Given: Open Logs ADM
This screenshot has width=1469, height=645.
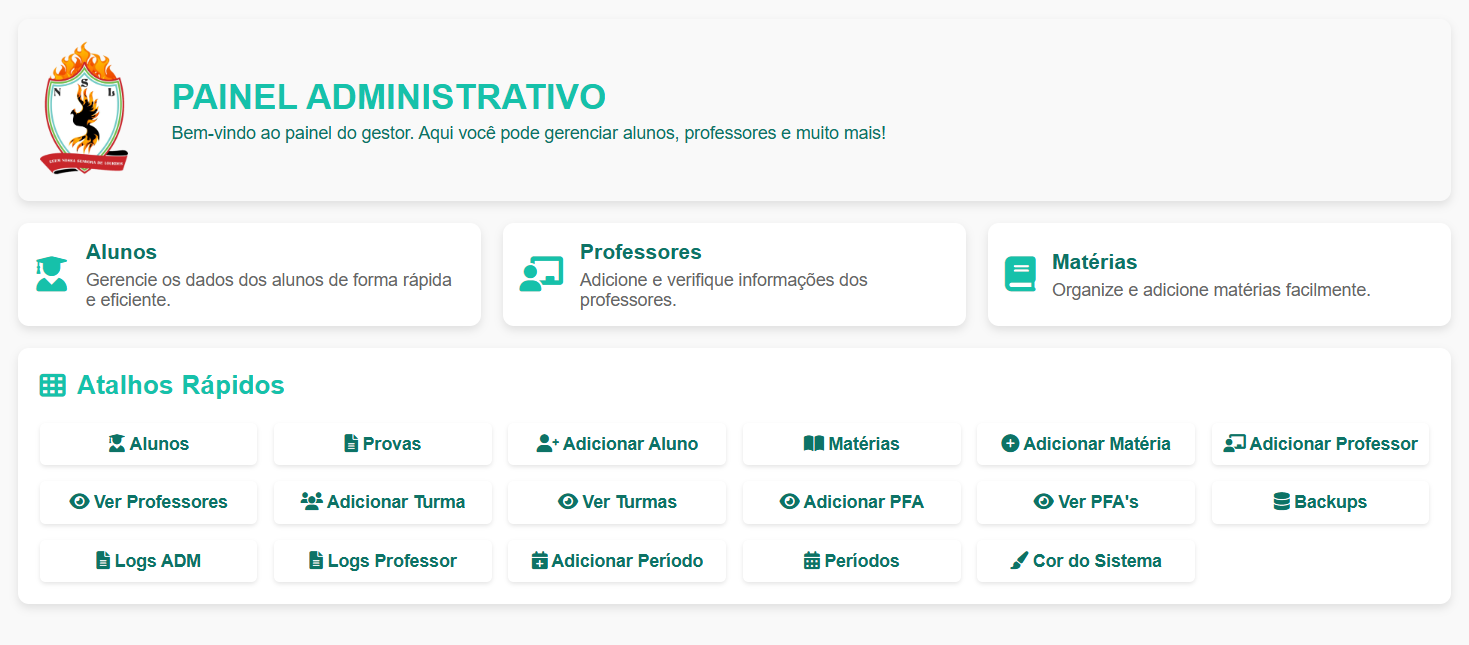Looking at the screenshot, I should (148, 561).
